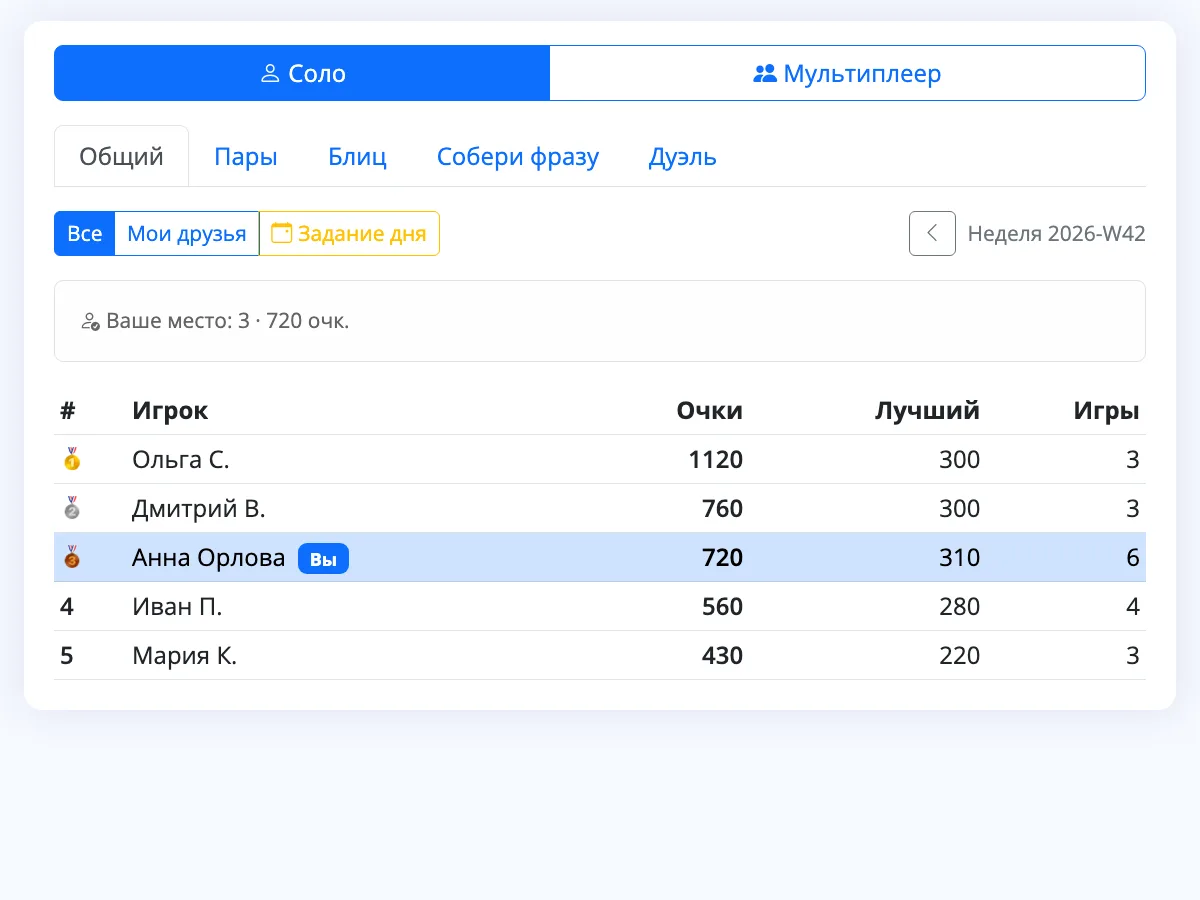Go to previous week with chevron button

932,233
